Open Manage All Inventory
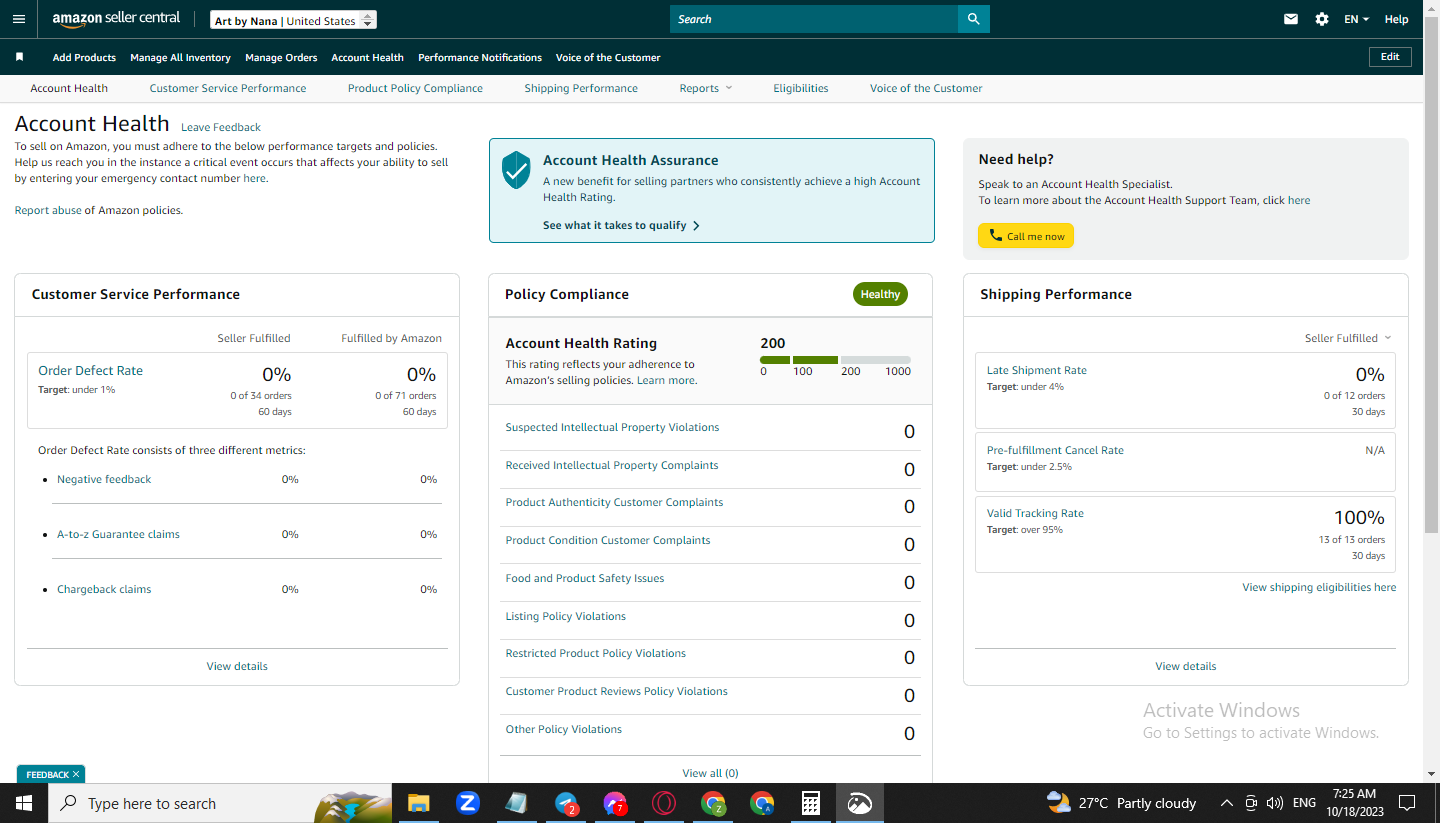Viewport: 1440px width, 823px height. 180,57
